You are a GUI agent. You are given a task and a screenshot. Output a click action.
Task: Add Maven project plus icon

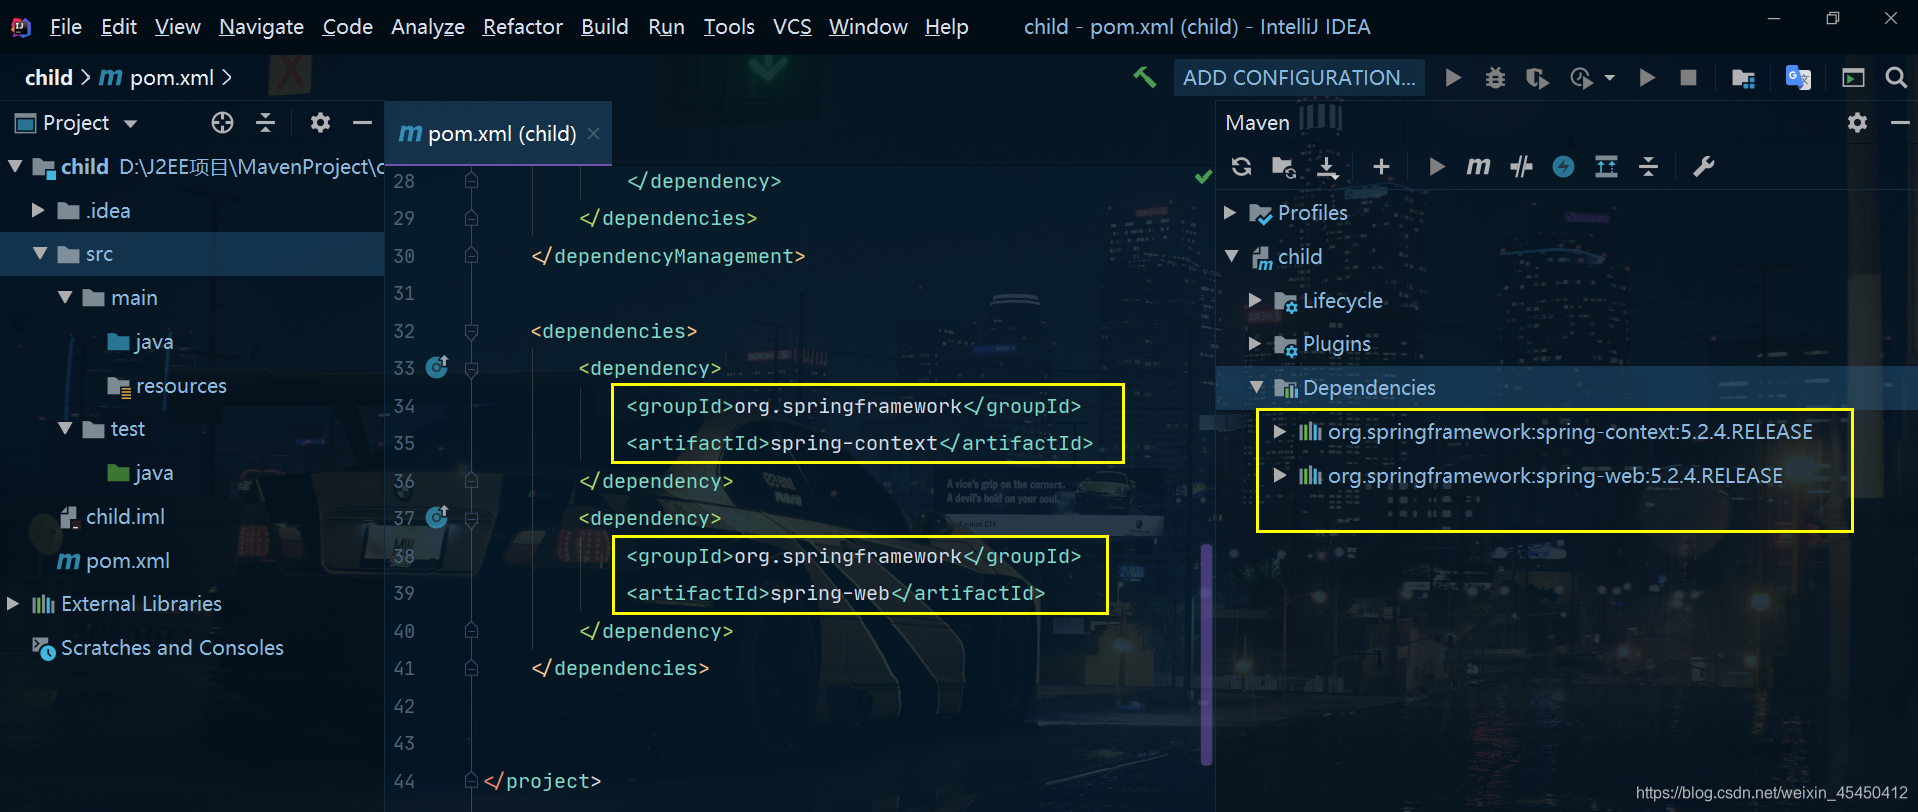coord(1381,166)
